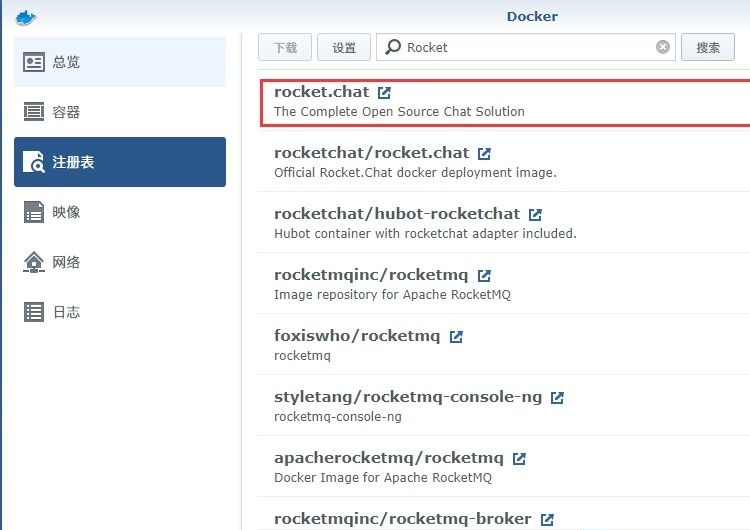Click the 'rocketmq' description under foxiswho/rocketmq
750x530 pixels.
coord(302,356)
